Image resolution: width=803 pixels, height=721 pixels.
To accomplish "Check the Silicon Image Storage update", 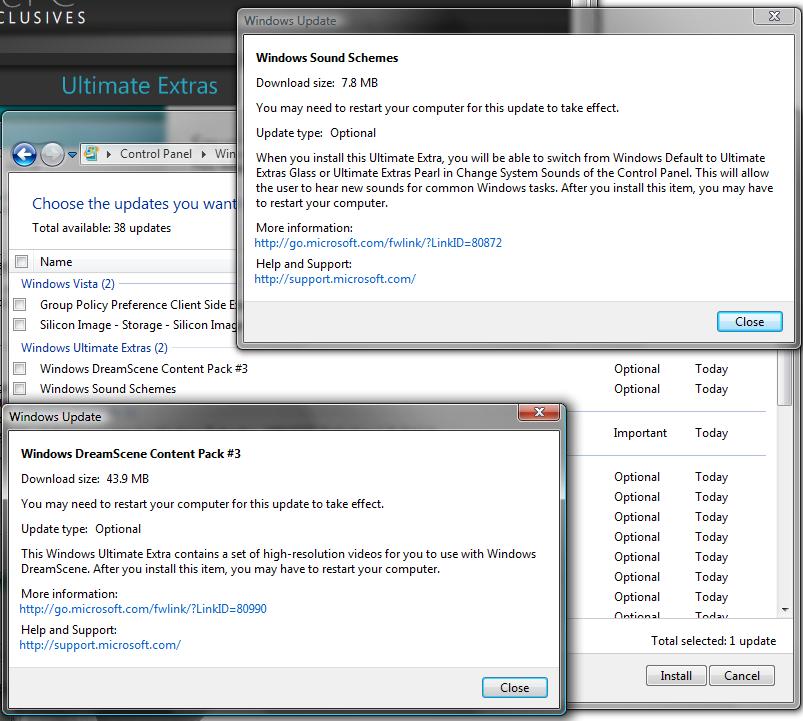I will [20, 325].
